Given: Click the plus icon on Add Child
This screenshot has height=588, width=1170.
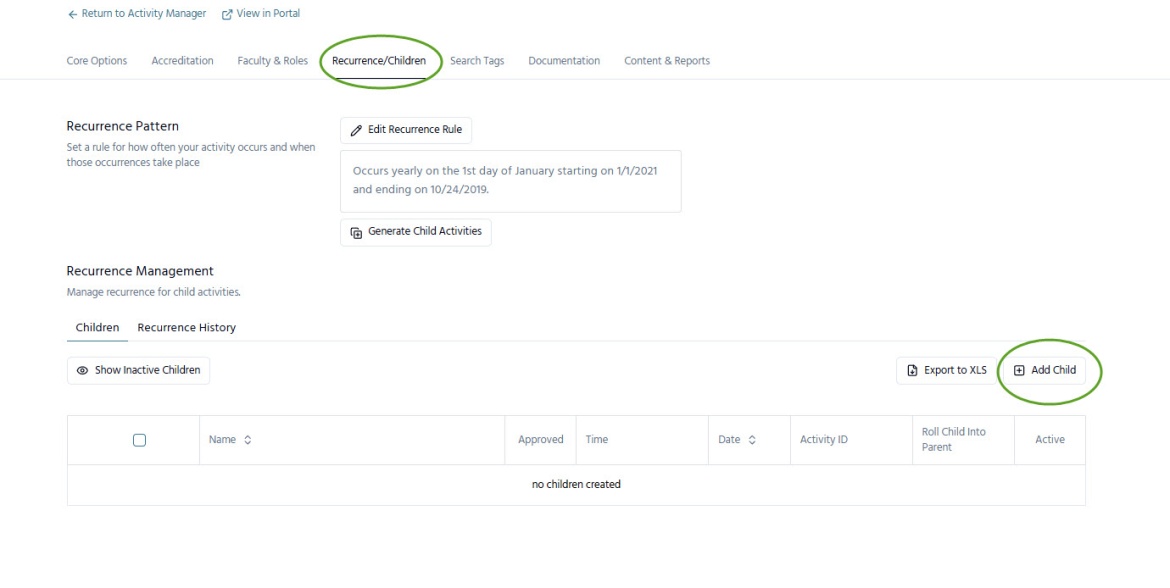Looking at the screenshot, I should 1019,370.
